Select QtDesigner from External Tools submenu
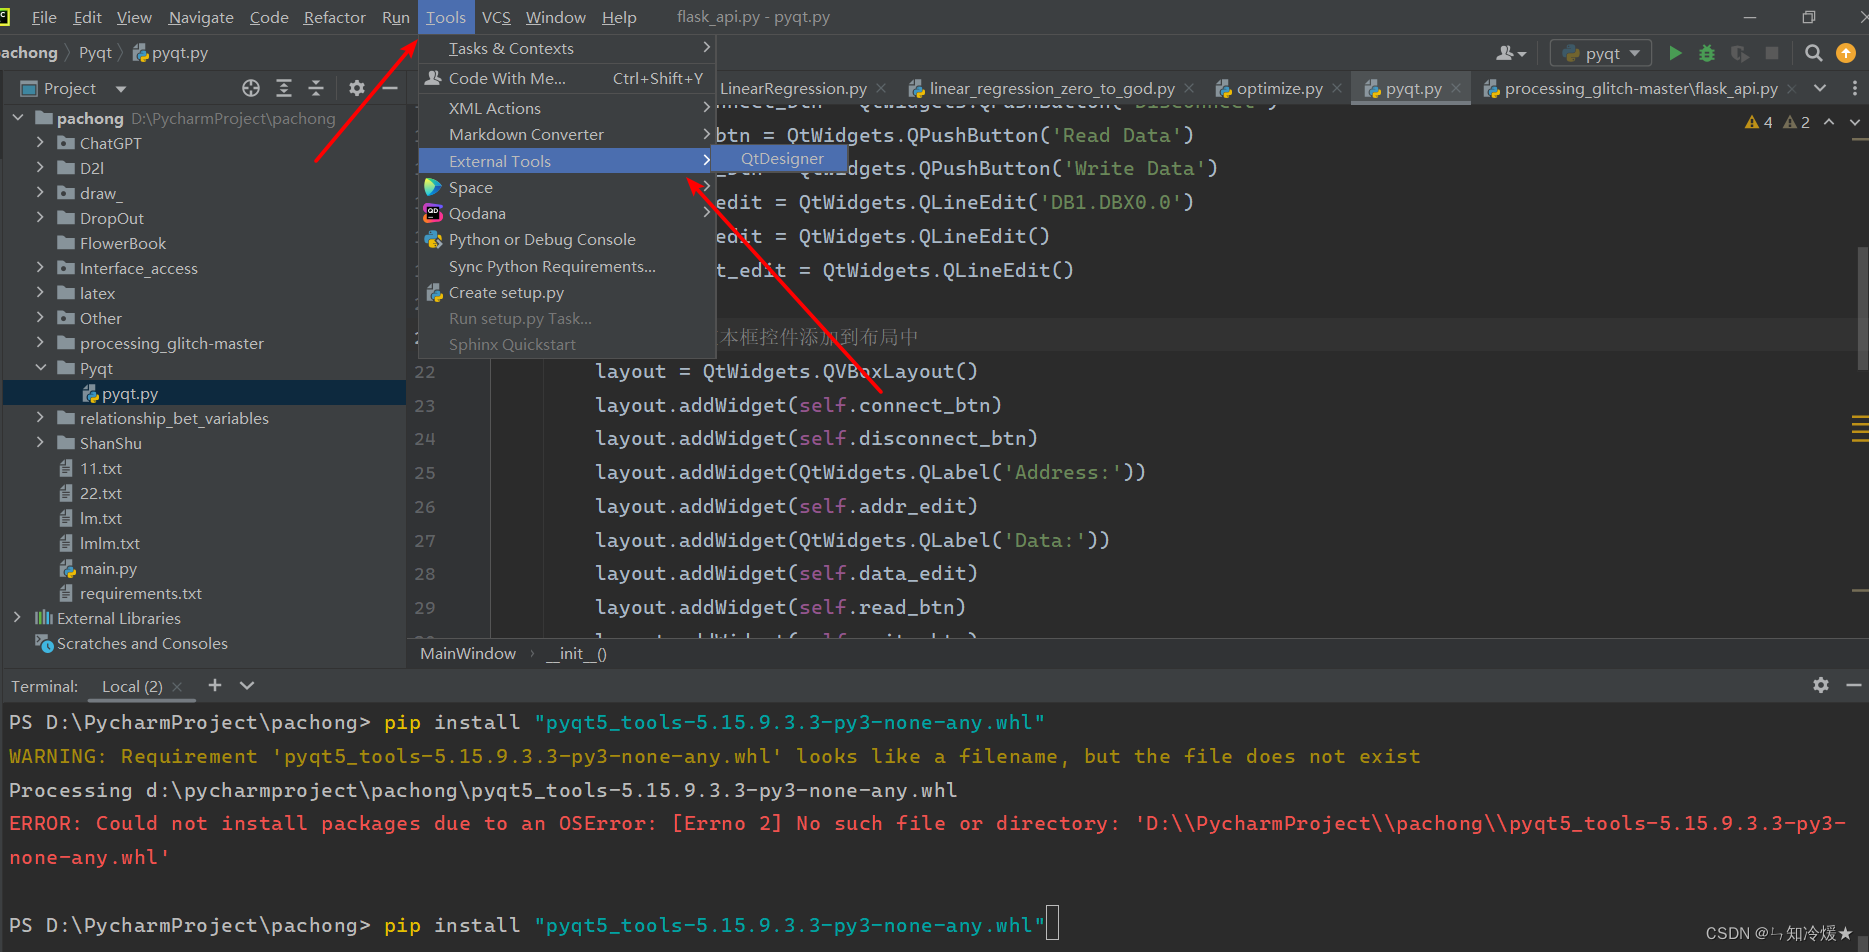 pyautogui.click(x=781, y=159)
